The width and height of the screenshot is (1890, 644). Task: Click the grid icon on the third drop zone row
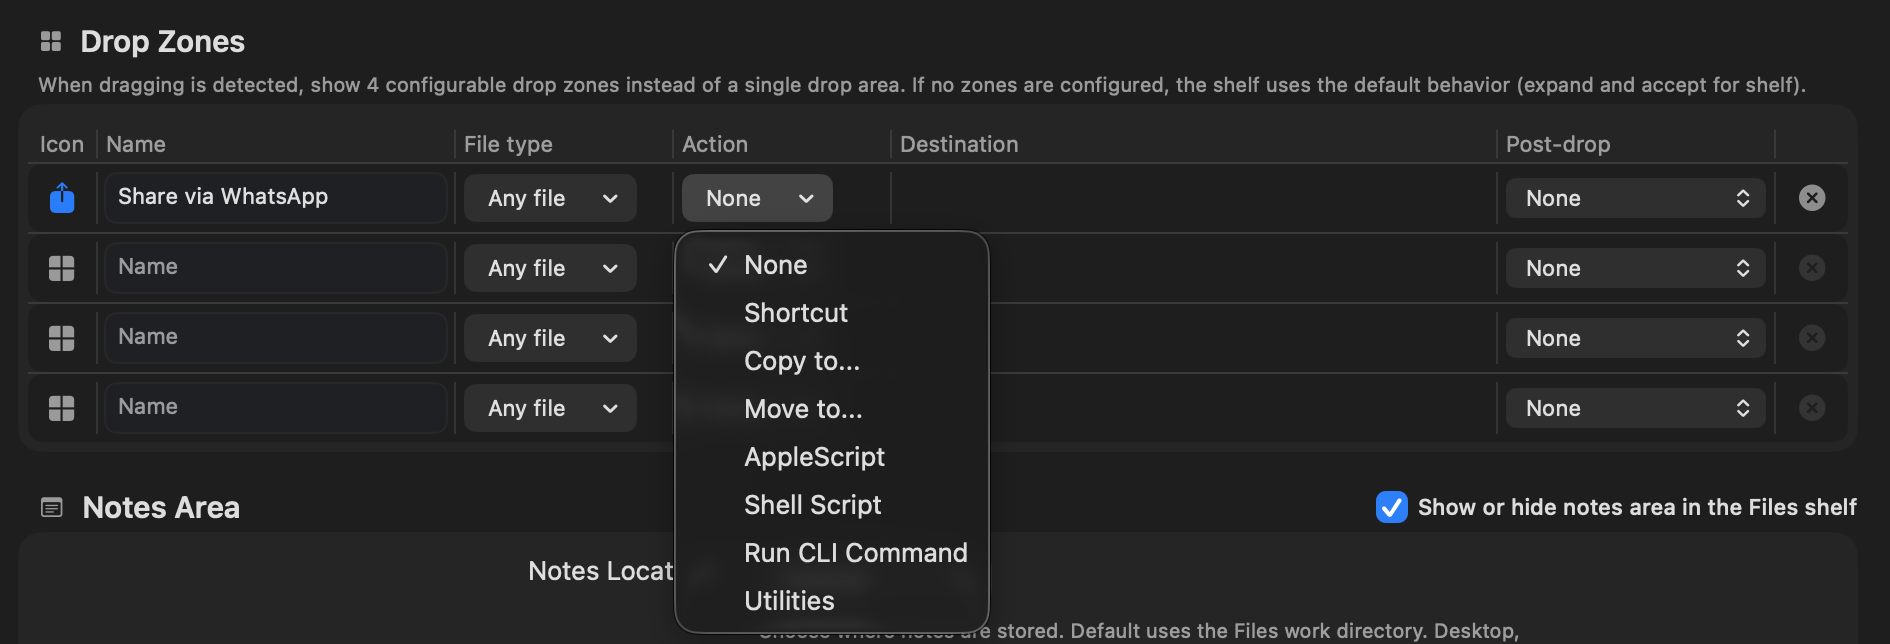[x=61, y=337]
